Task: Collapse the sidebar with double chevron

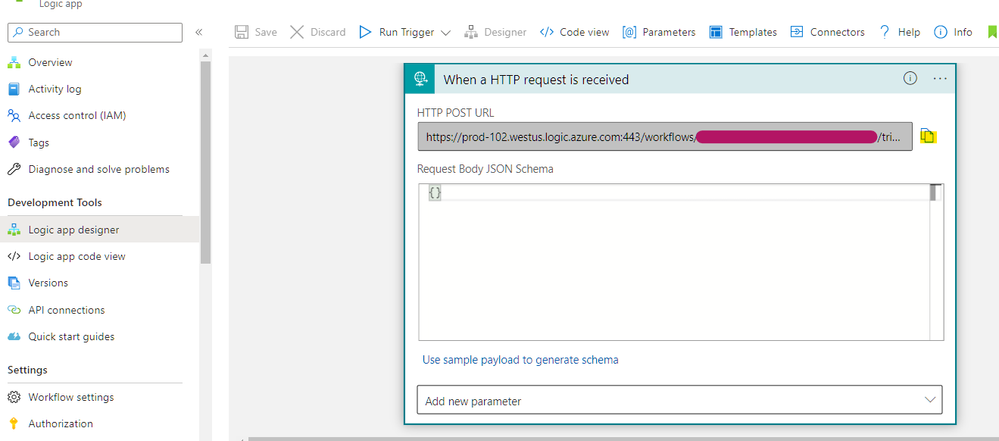Action: pos(199,32)
